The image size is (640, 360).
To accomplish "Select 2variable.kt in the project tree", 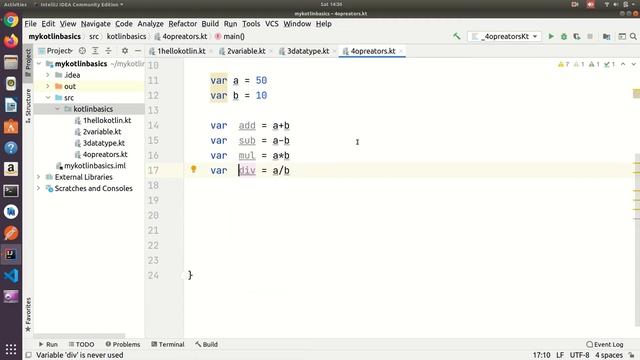I will click(x=102, y=132).
